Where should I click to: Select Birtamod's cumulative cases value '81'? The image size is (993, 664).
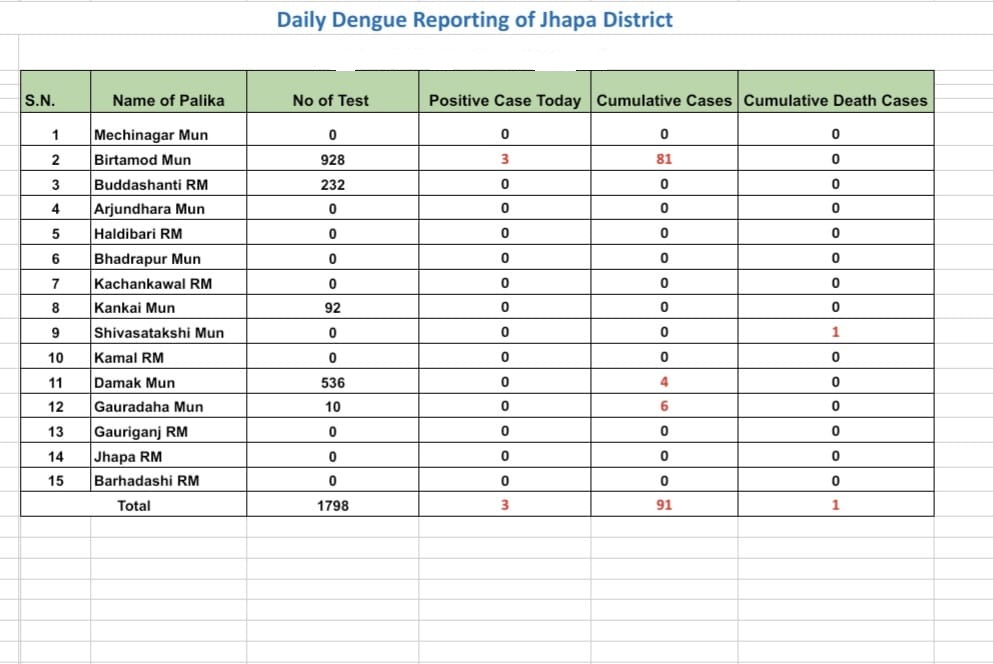click(664, 159)
